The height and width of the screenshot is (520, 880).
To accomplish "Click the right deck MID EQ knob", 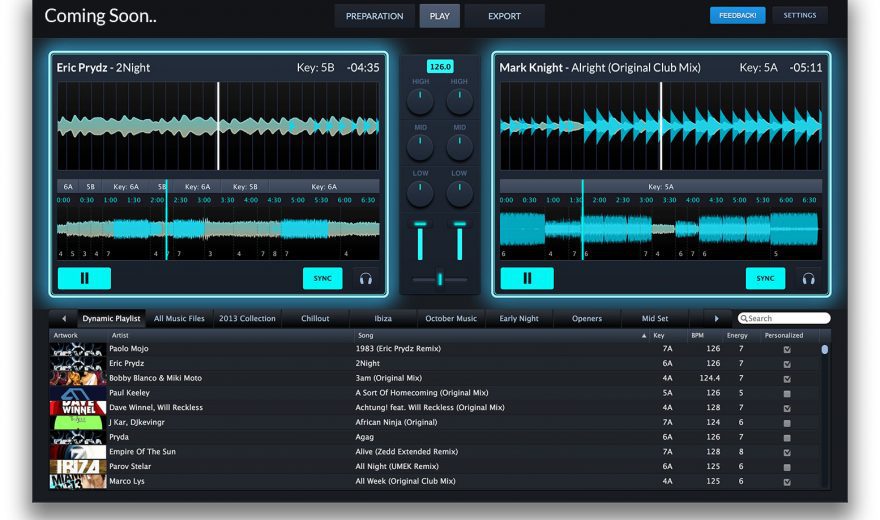I will pos(459,147).
